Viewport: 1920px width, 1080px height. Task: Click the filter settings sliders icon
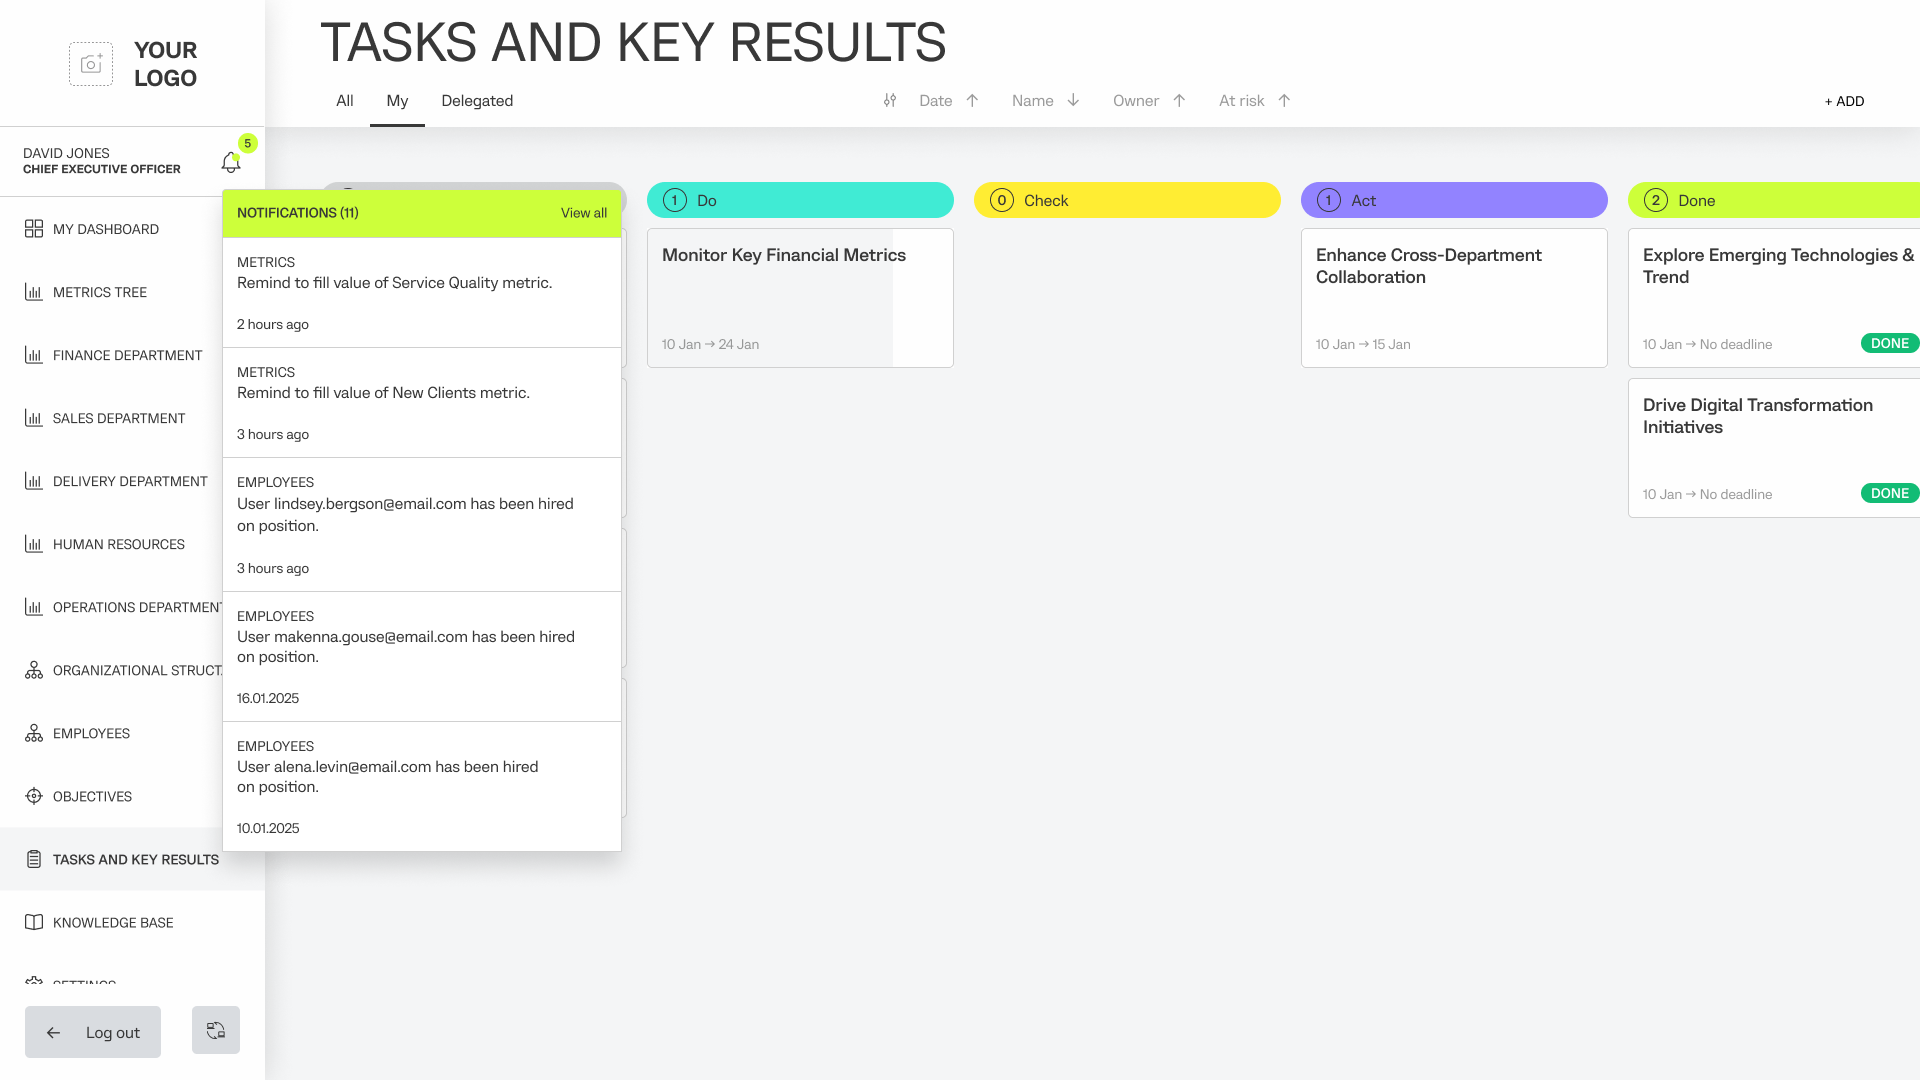(889, 100)
